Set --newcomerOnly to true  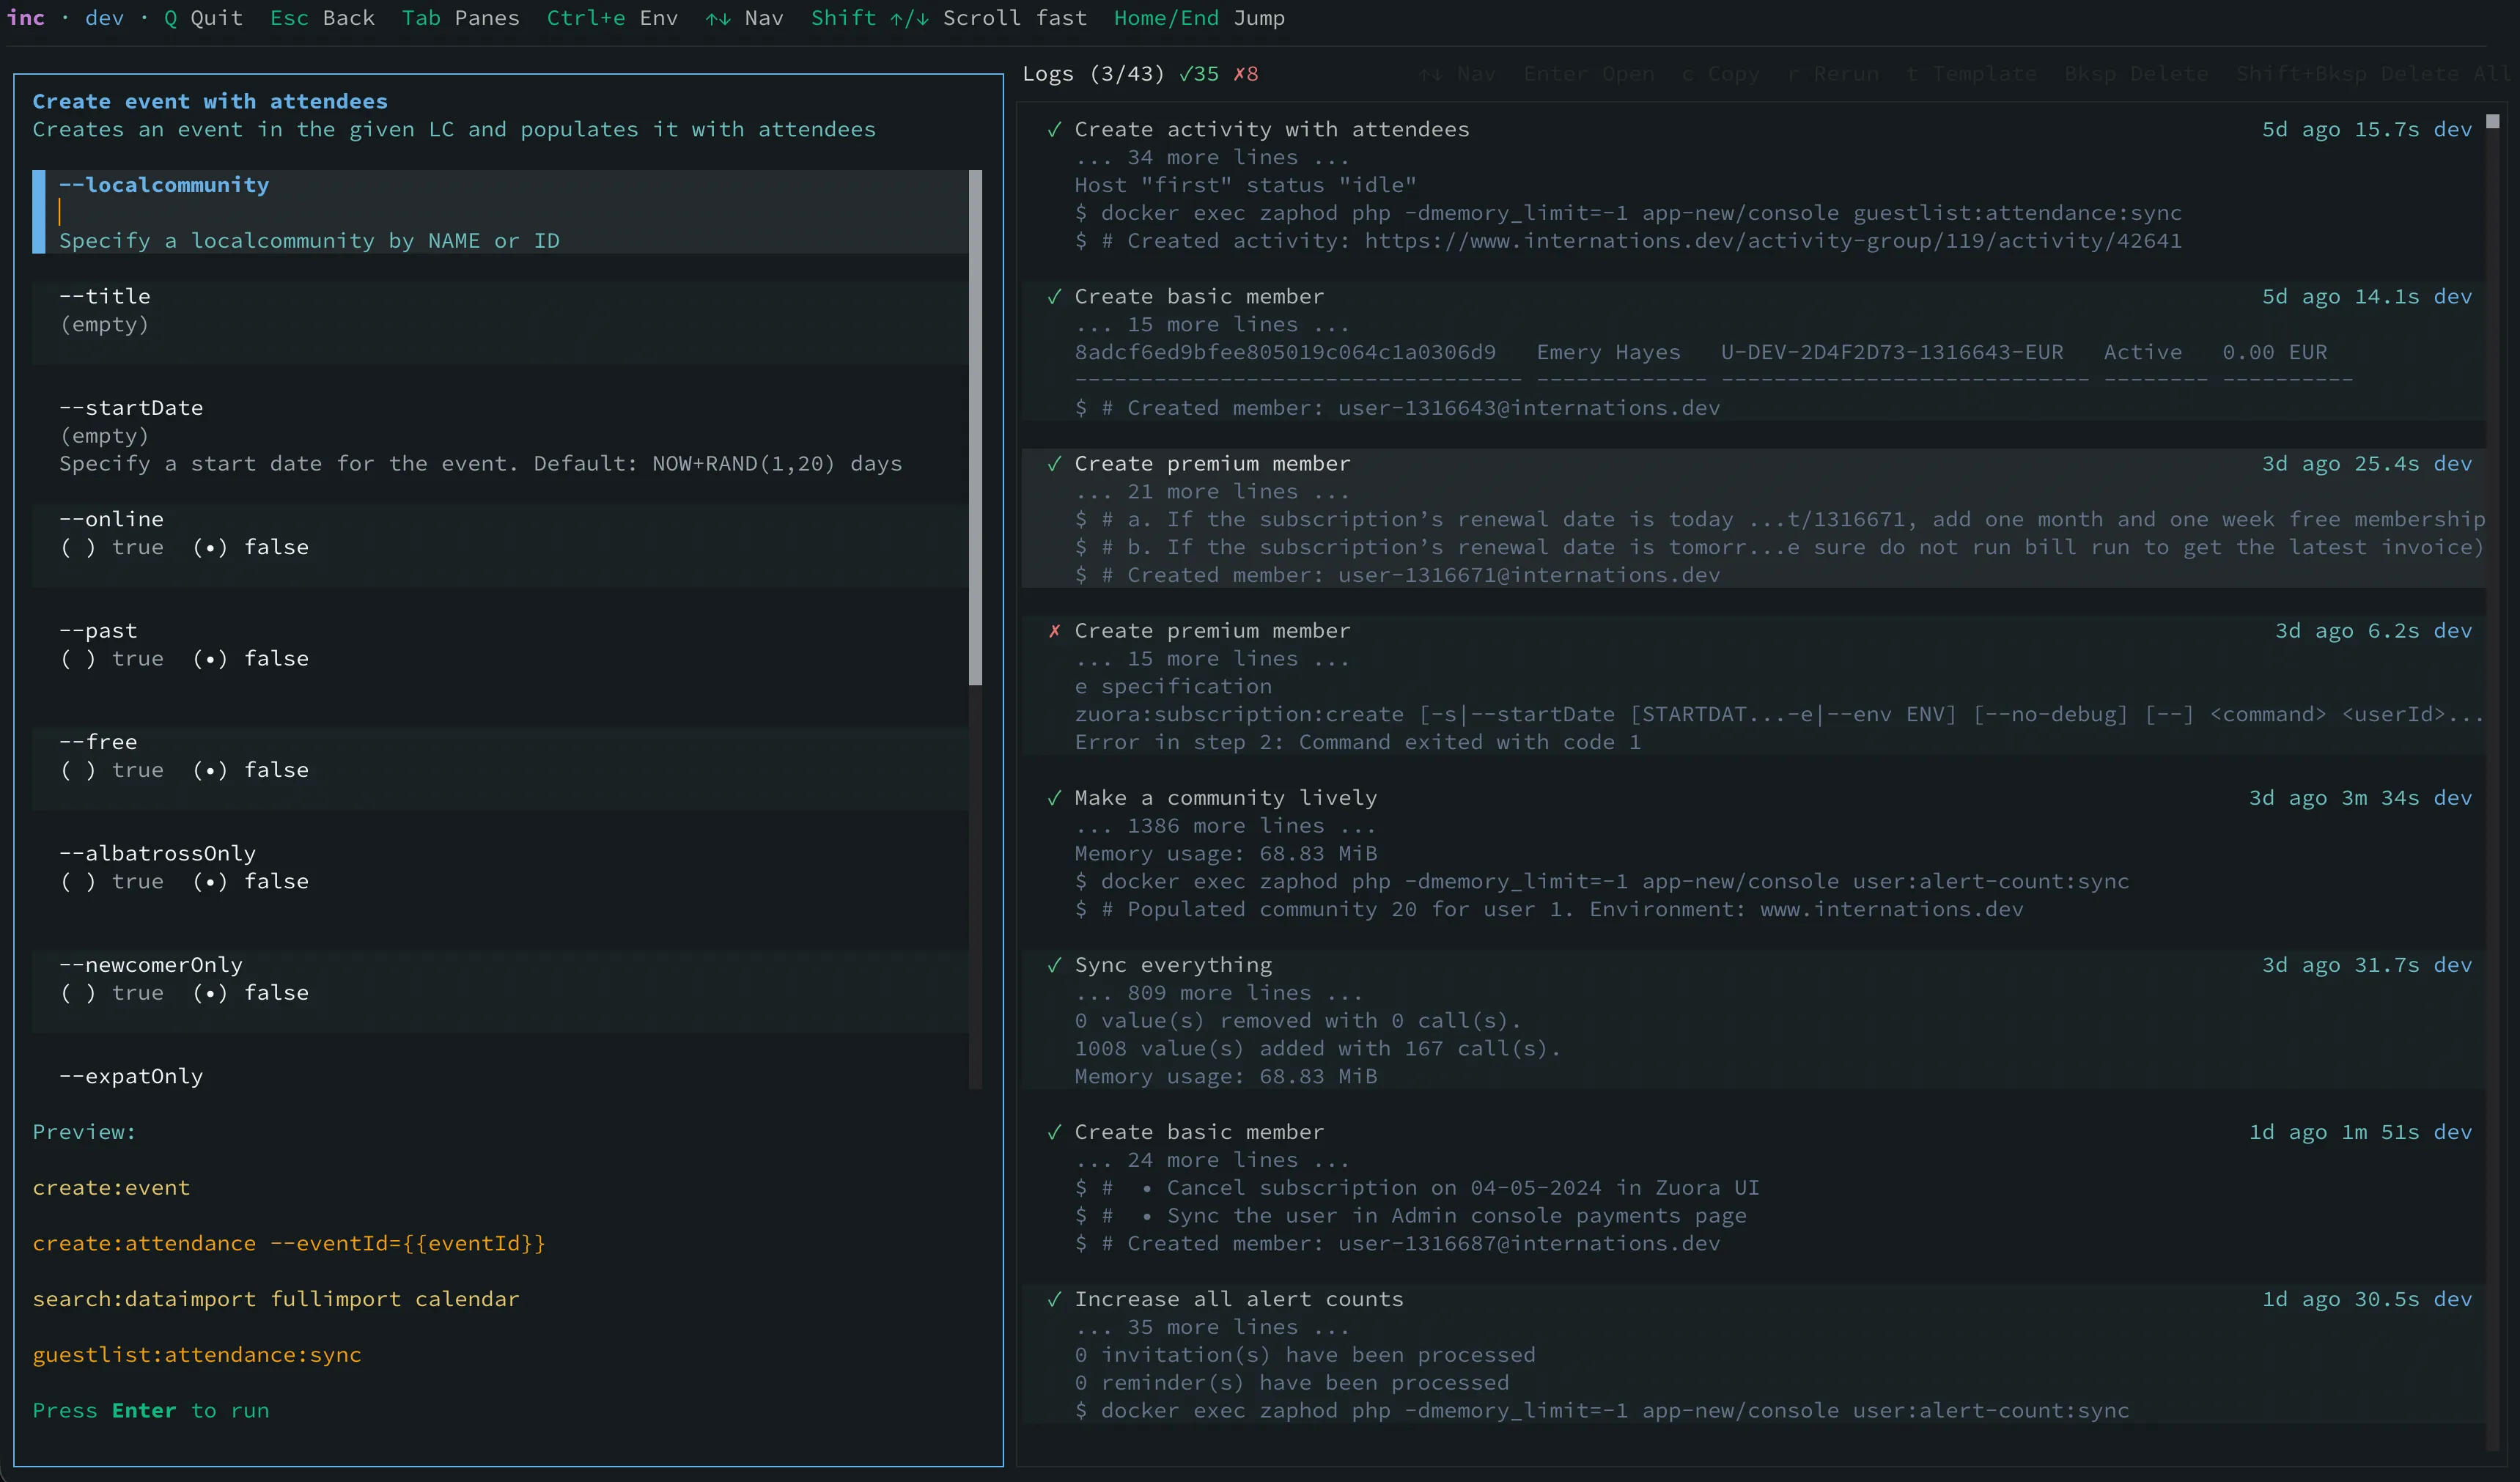112,993
